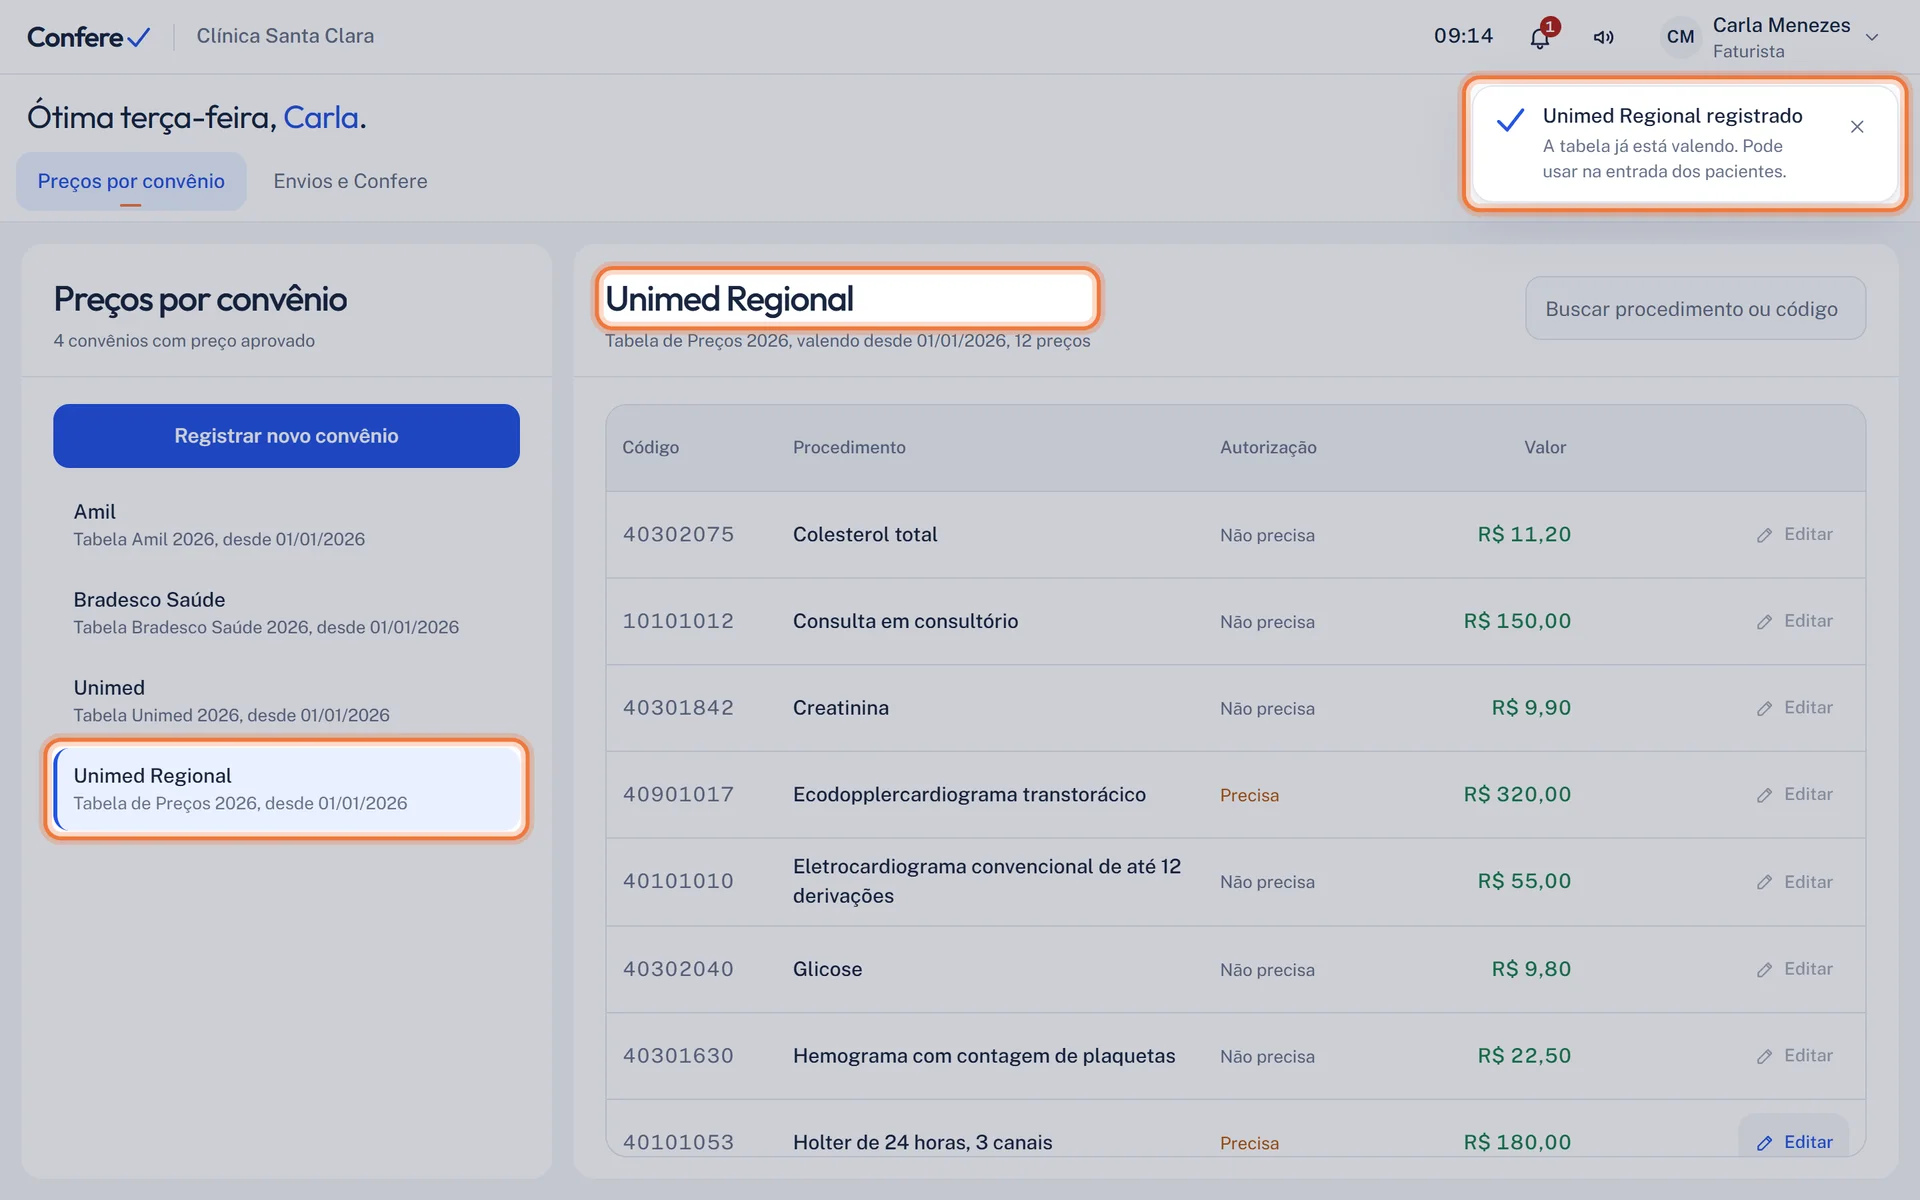Click the Valor column header

[1545, 447]
